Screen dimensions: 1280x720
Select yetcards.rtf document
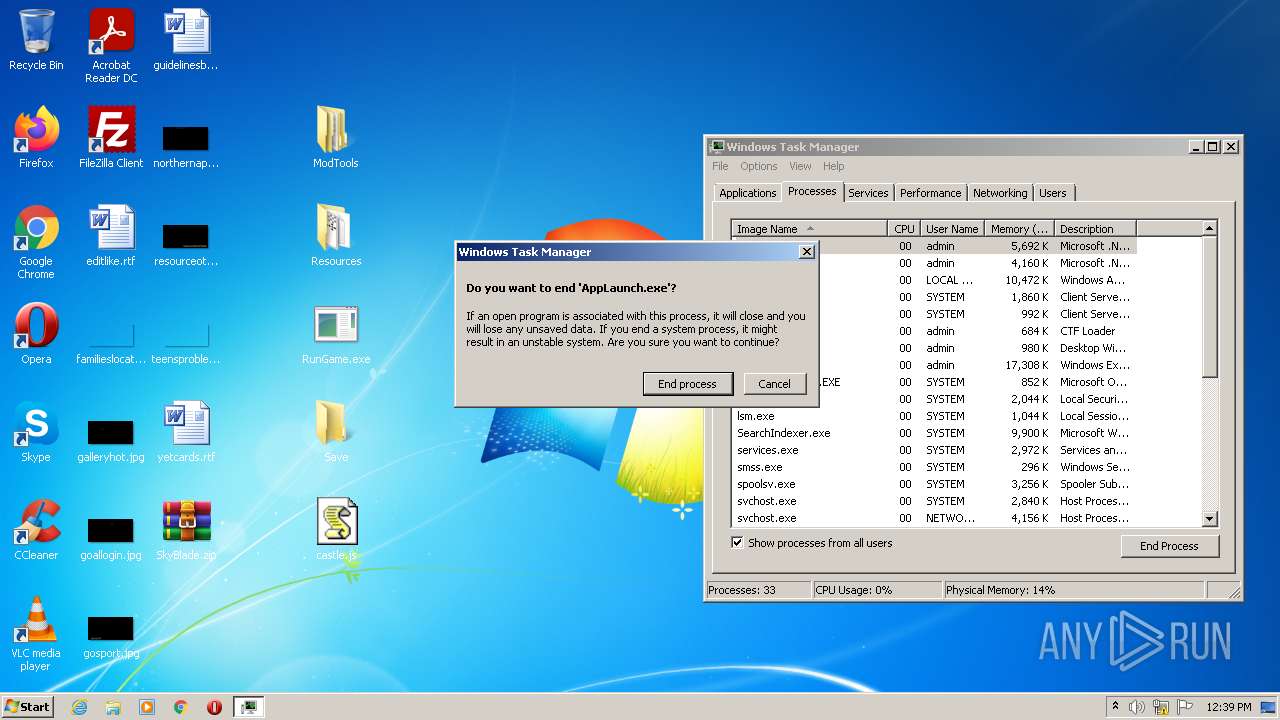coord(186,432)
